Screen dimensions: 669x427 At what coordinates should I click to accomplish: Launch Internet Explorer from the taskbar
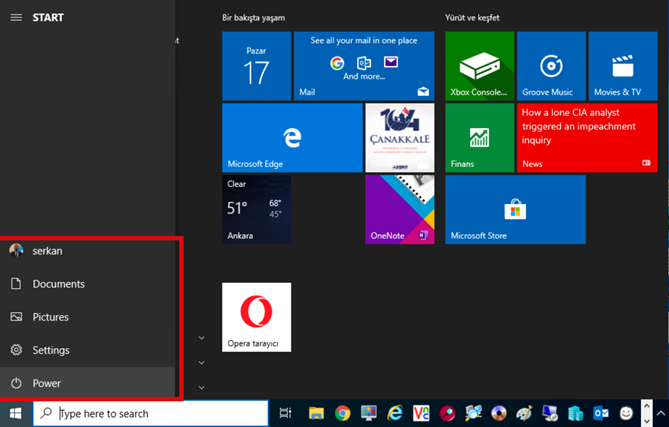[x=395, y=413]
